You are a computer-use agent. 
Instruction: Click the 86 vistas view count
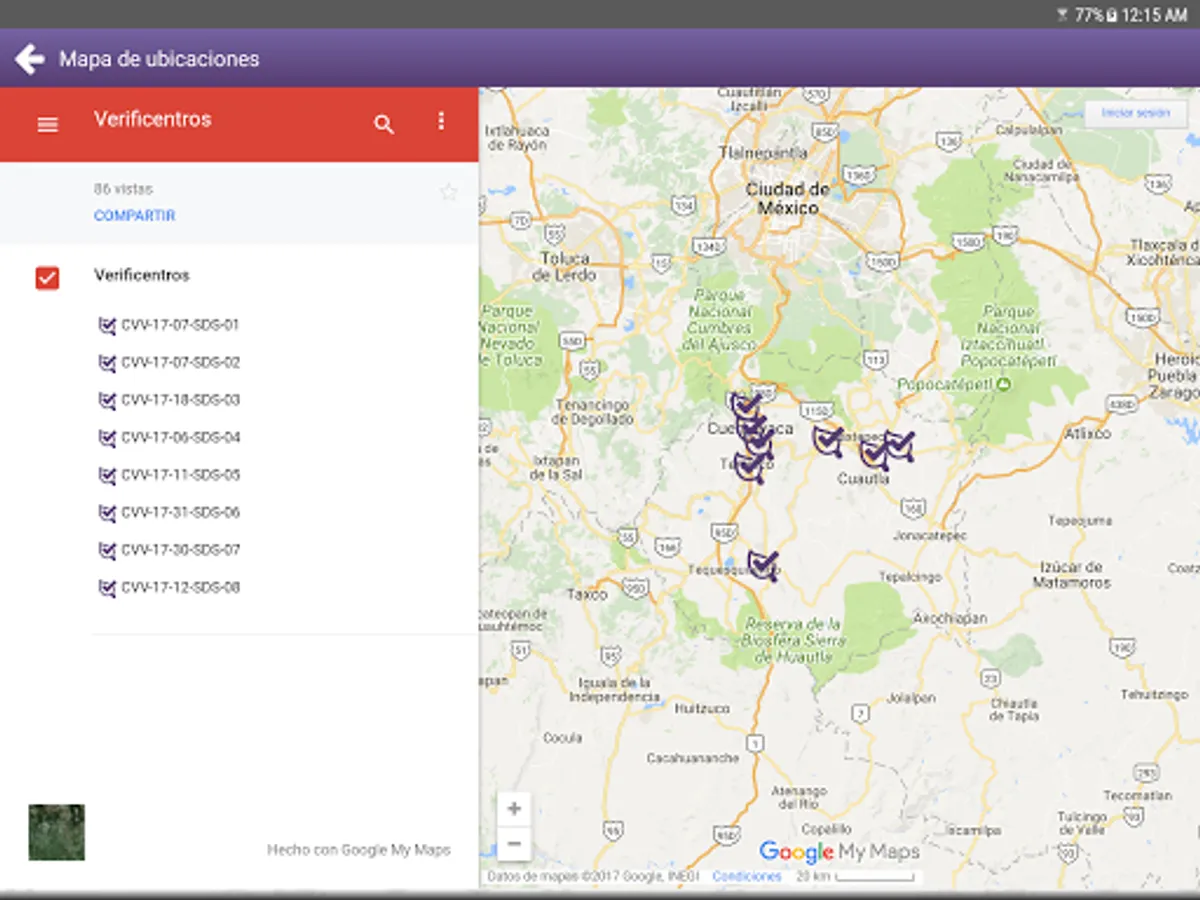[x=123, y=189]
